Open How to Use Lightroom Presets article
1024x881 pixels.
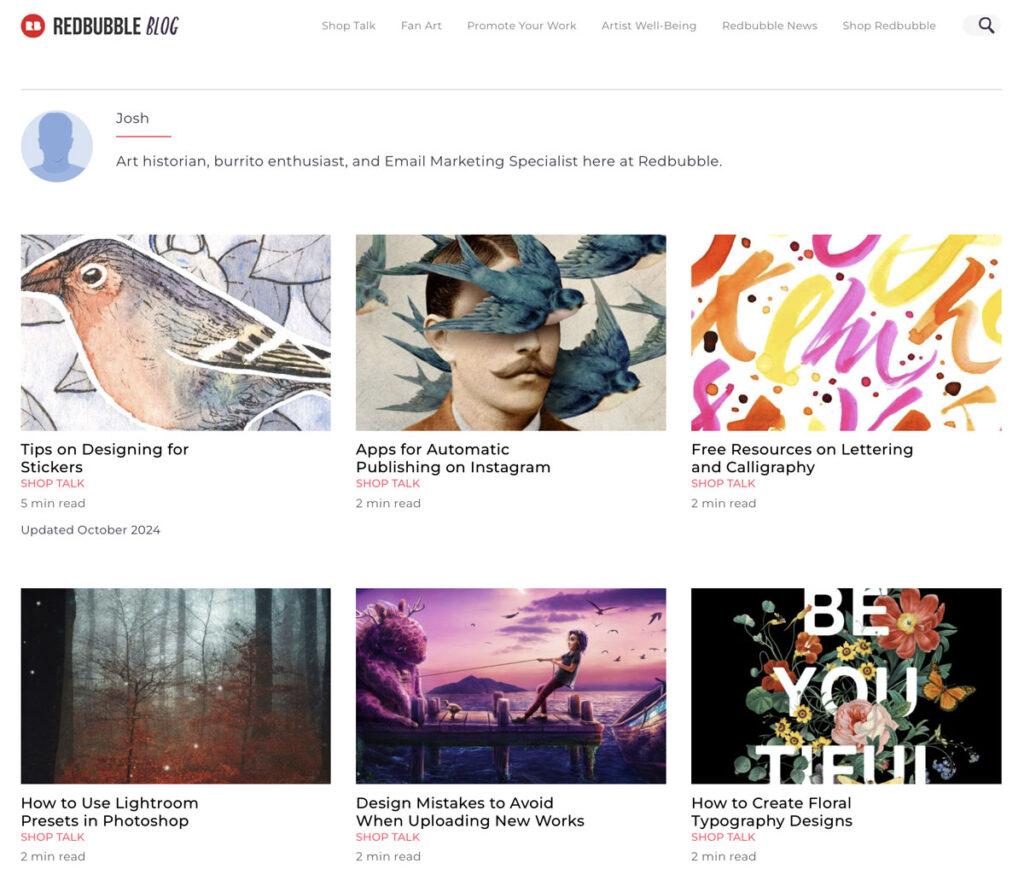(x=109, y=811)
